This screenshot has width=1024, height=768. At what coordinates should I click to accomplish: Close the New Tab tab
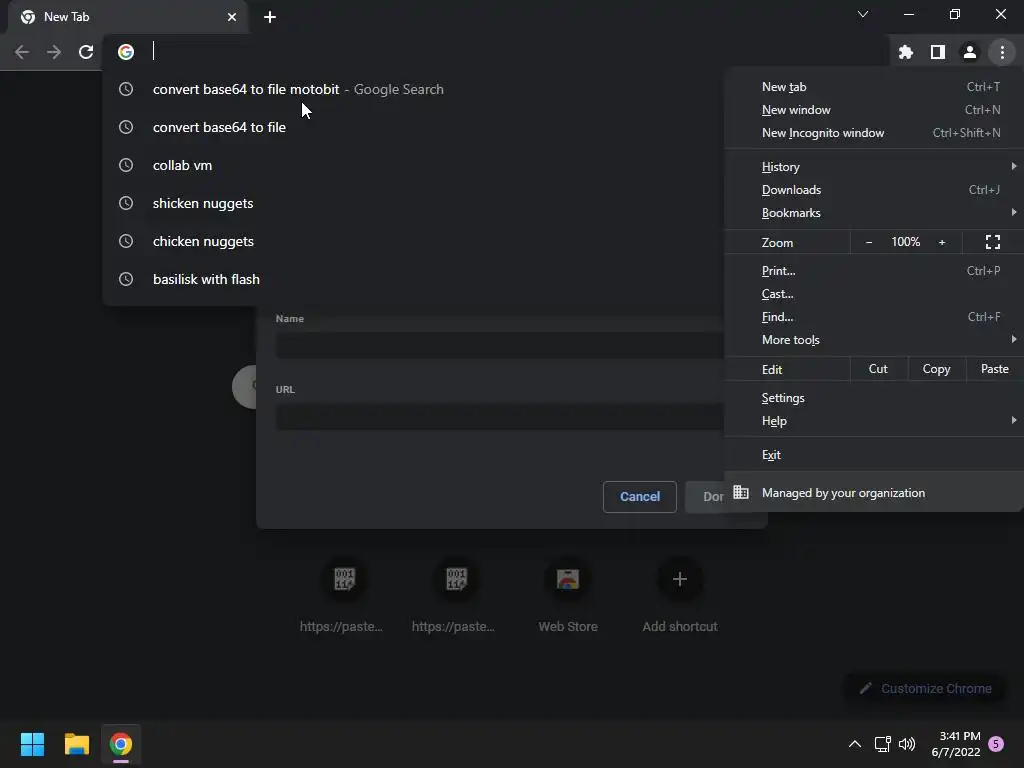pos(232,17)
